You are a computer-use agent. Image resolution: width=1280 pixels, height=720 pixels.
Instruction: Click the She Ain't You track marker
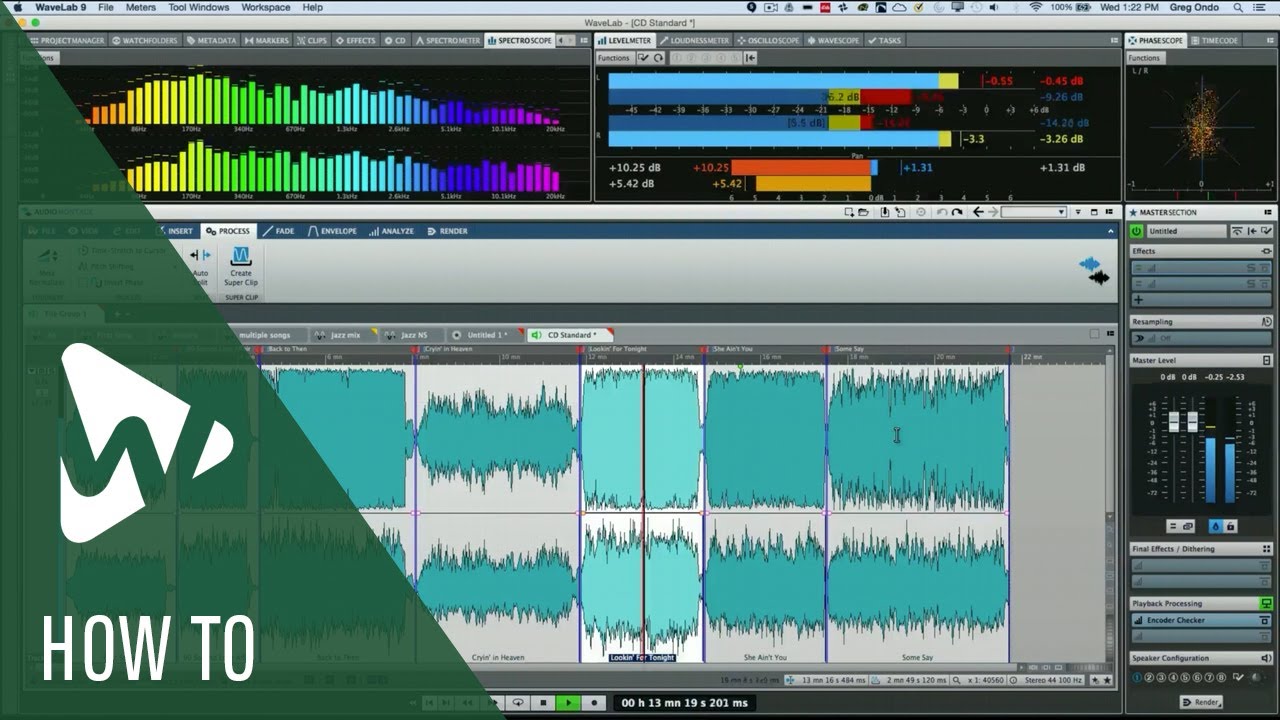pyautogui.click(x=735, y=349)
